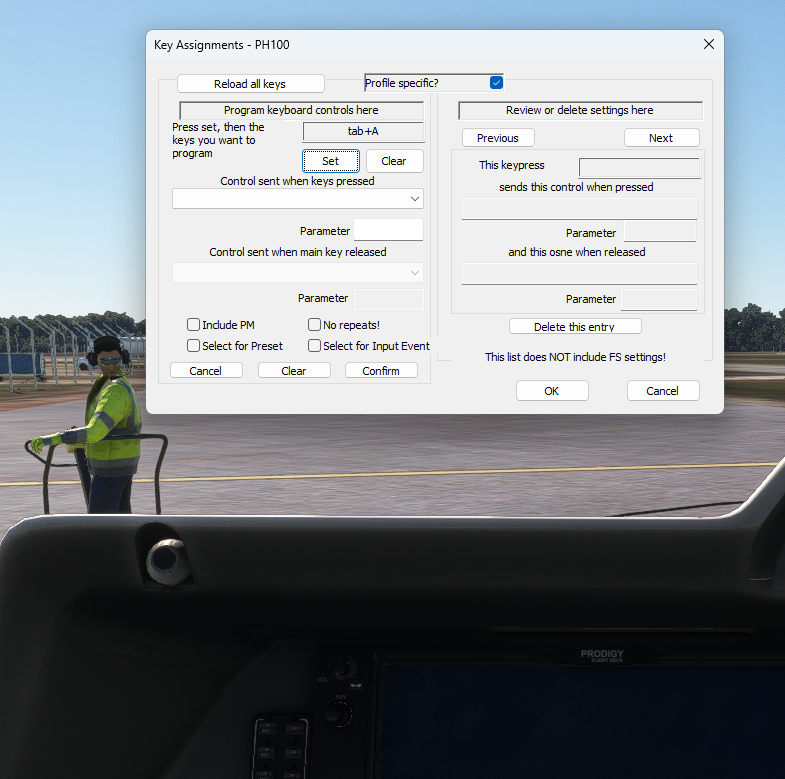This screenshot has height=779, width=785.
Task: Show the Next key setting
Action: coord(661,138)
